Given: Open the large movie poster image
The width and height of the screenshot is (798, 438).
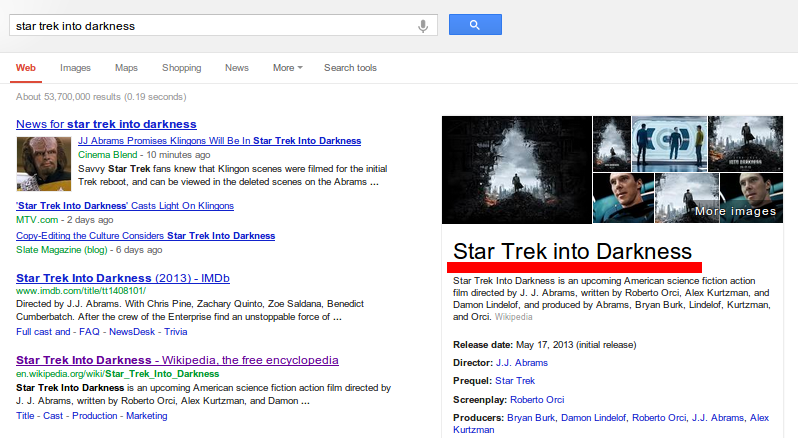Looking at the screenshot, I should (x=516, y=169).
